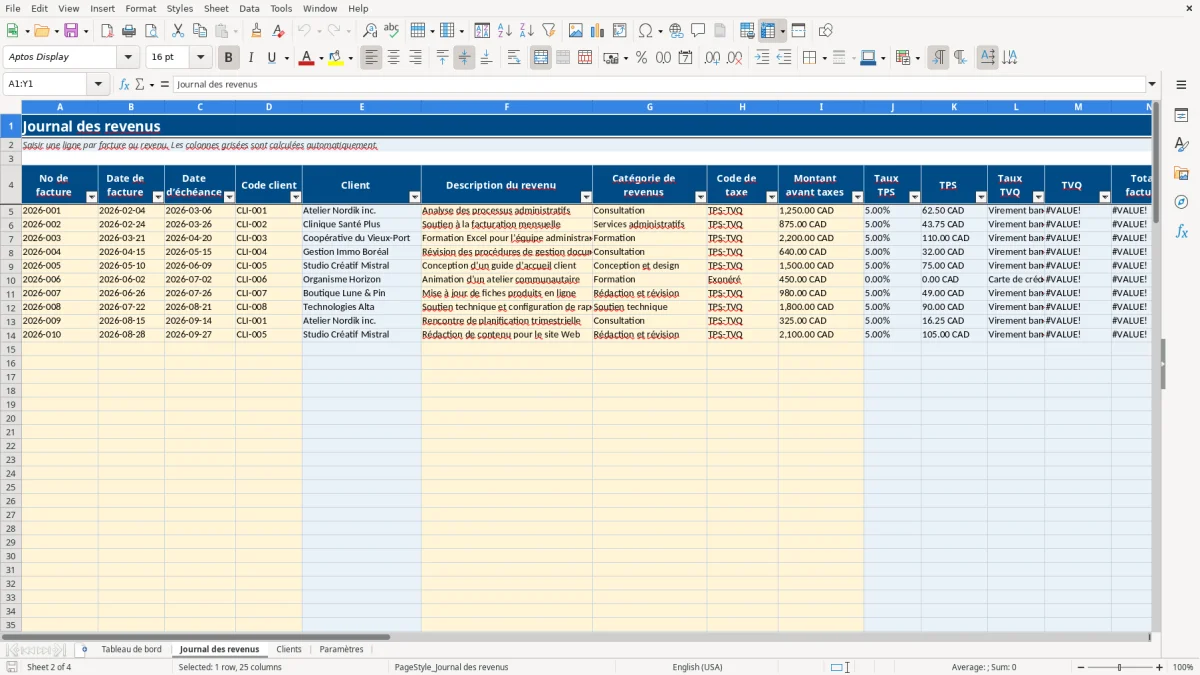Open the Data menu
This screenshot has height=675, width=1200.
coord(249,8)
